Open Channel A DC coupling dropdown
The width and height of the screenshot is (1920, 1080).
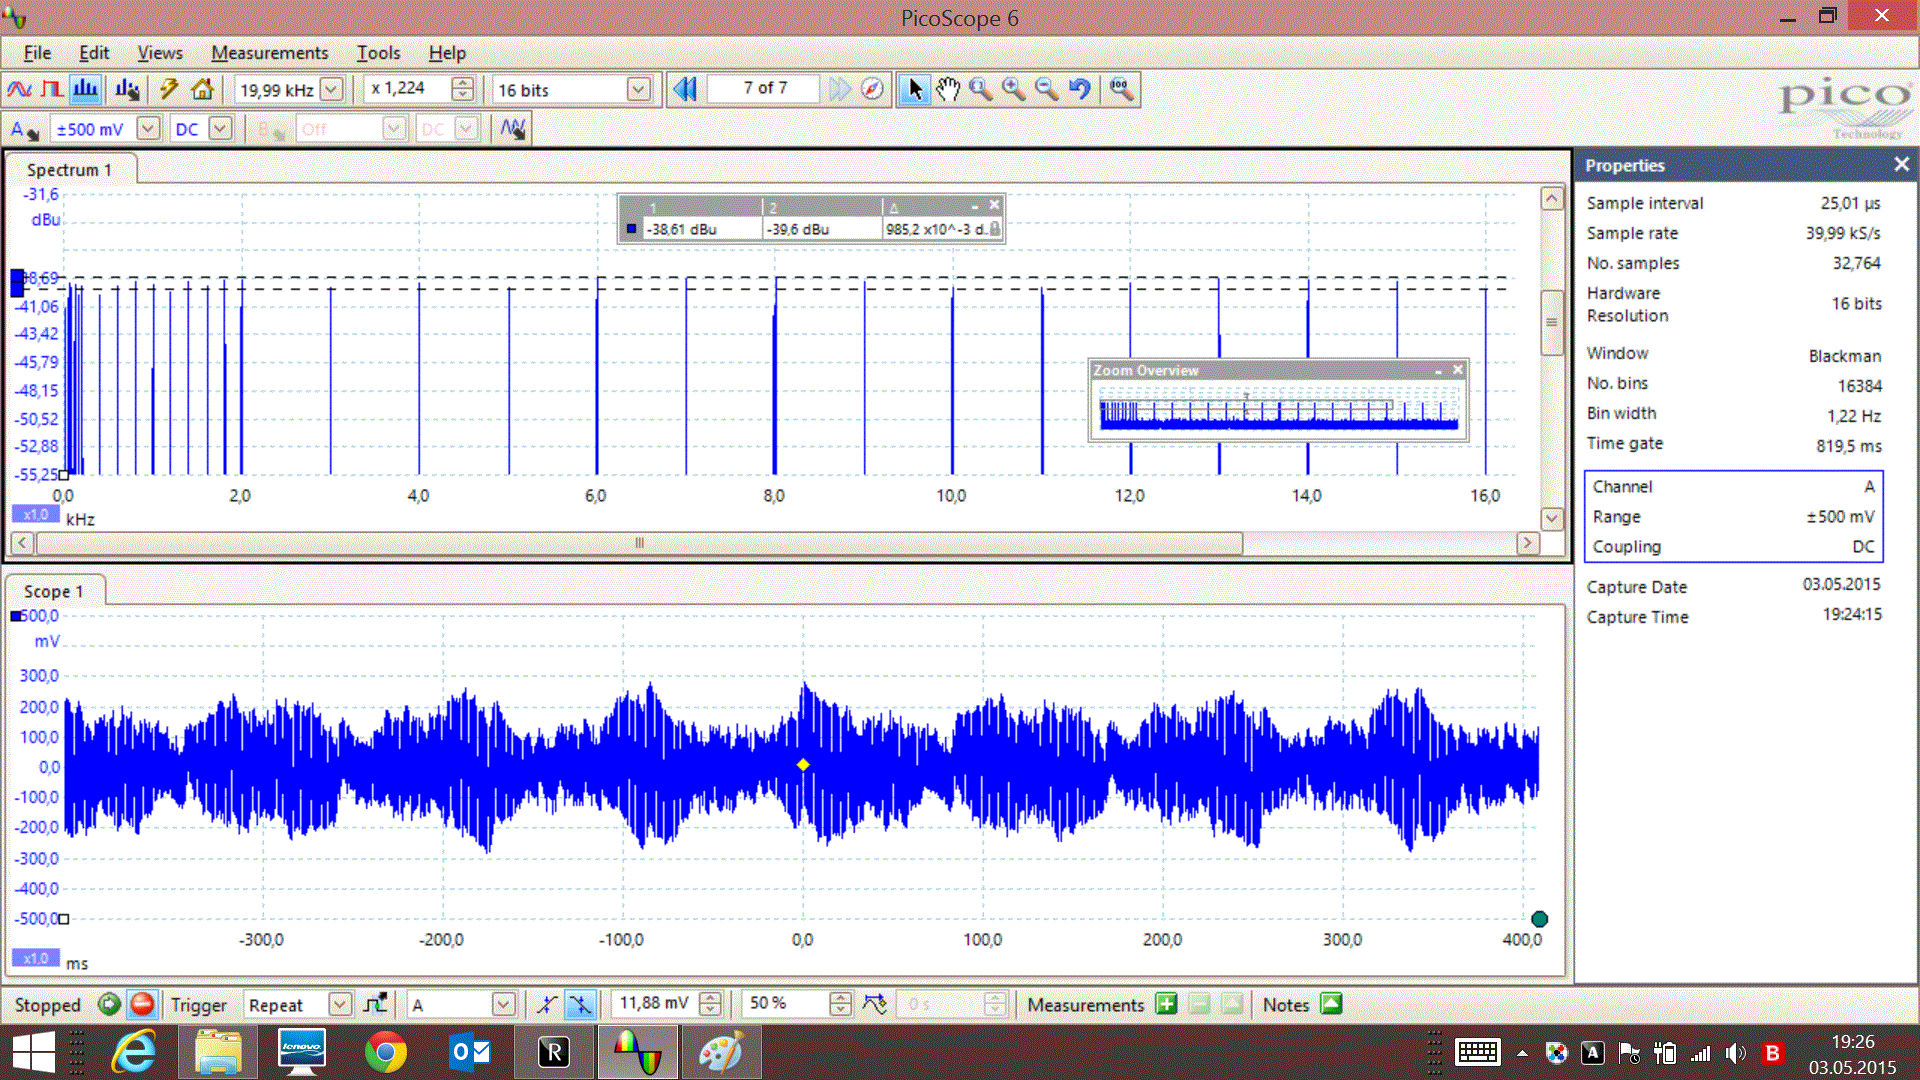(221, 129)
